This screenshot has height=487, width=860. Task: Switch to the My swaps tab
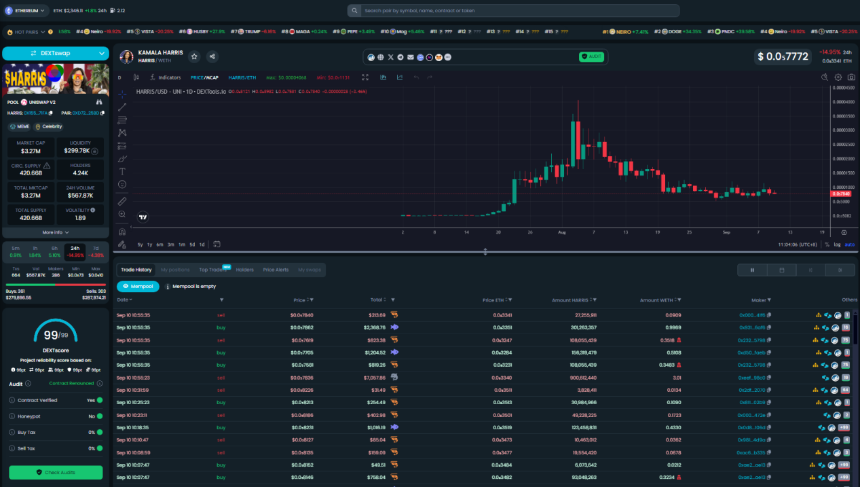point(309,270)
